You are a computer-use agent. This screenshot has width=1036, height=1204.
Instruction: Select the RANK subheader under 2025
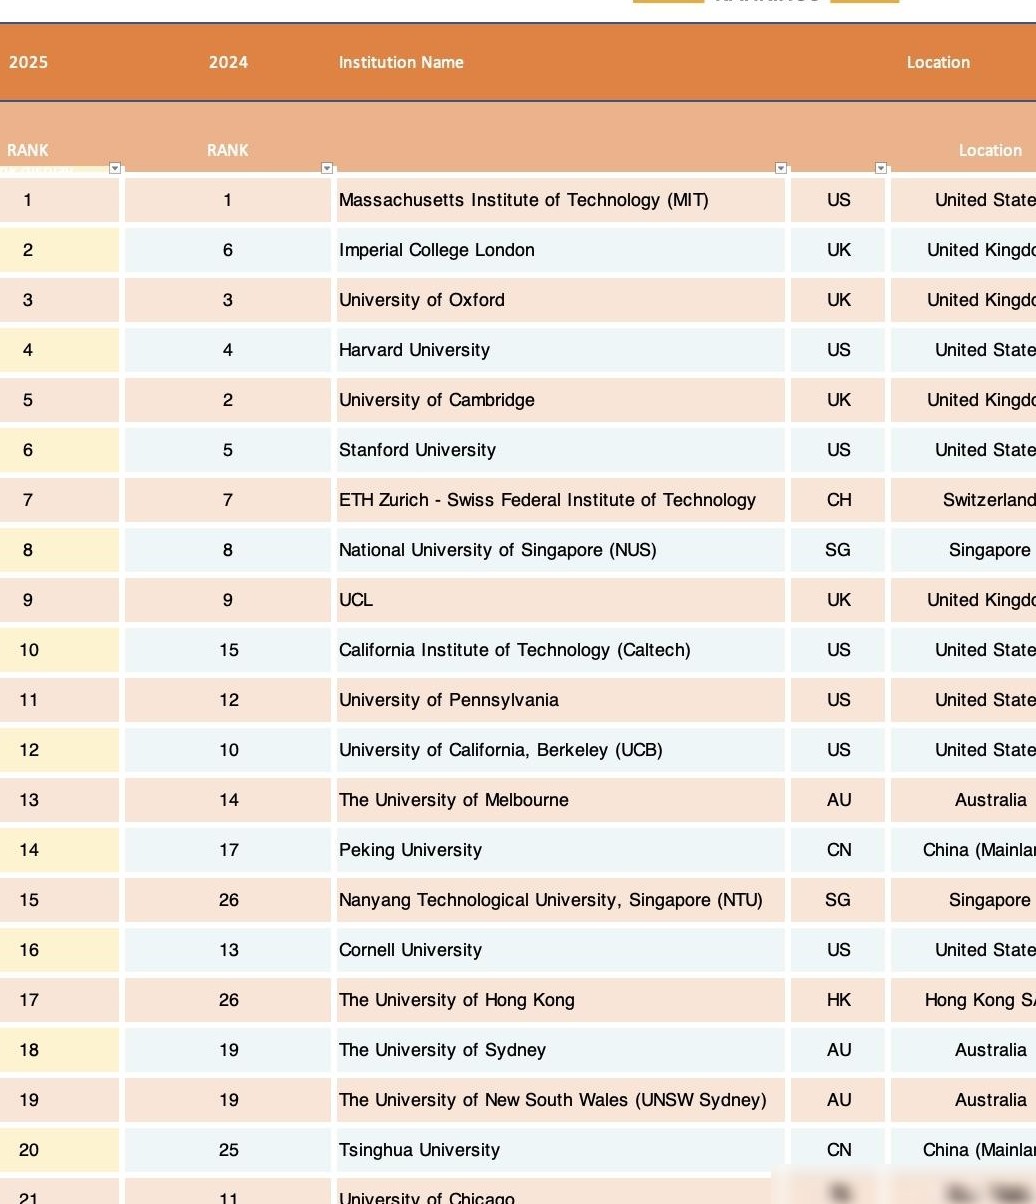coord(28,150)
